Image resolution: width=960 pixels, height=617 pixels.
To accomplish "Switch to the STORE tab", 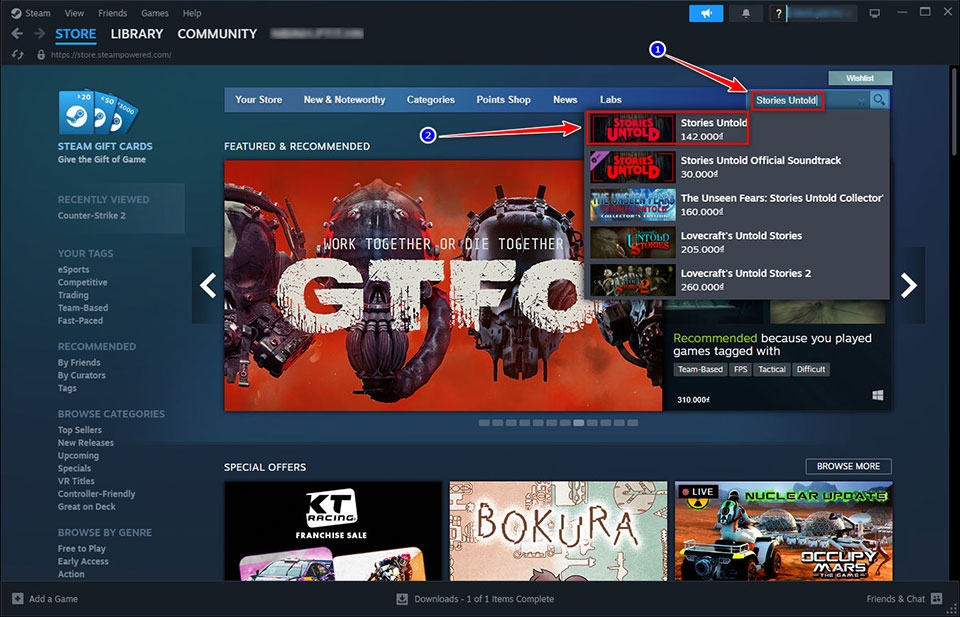I will click(76, 34).
